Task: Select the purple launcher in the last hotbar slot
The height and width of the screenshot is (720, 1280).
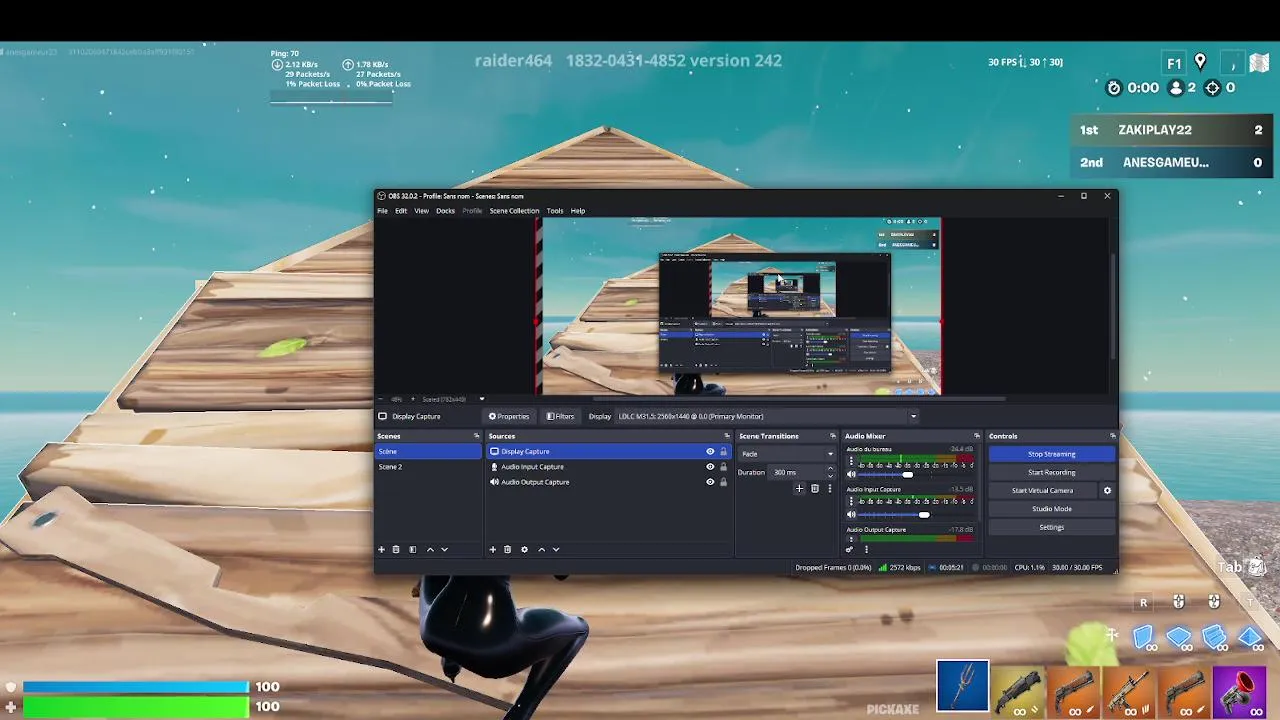Action: pos(1239,692)
